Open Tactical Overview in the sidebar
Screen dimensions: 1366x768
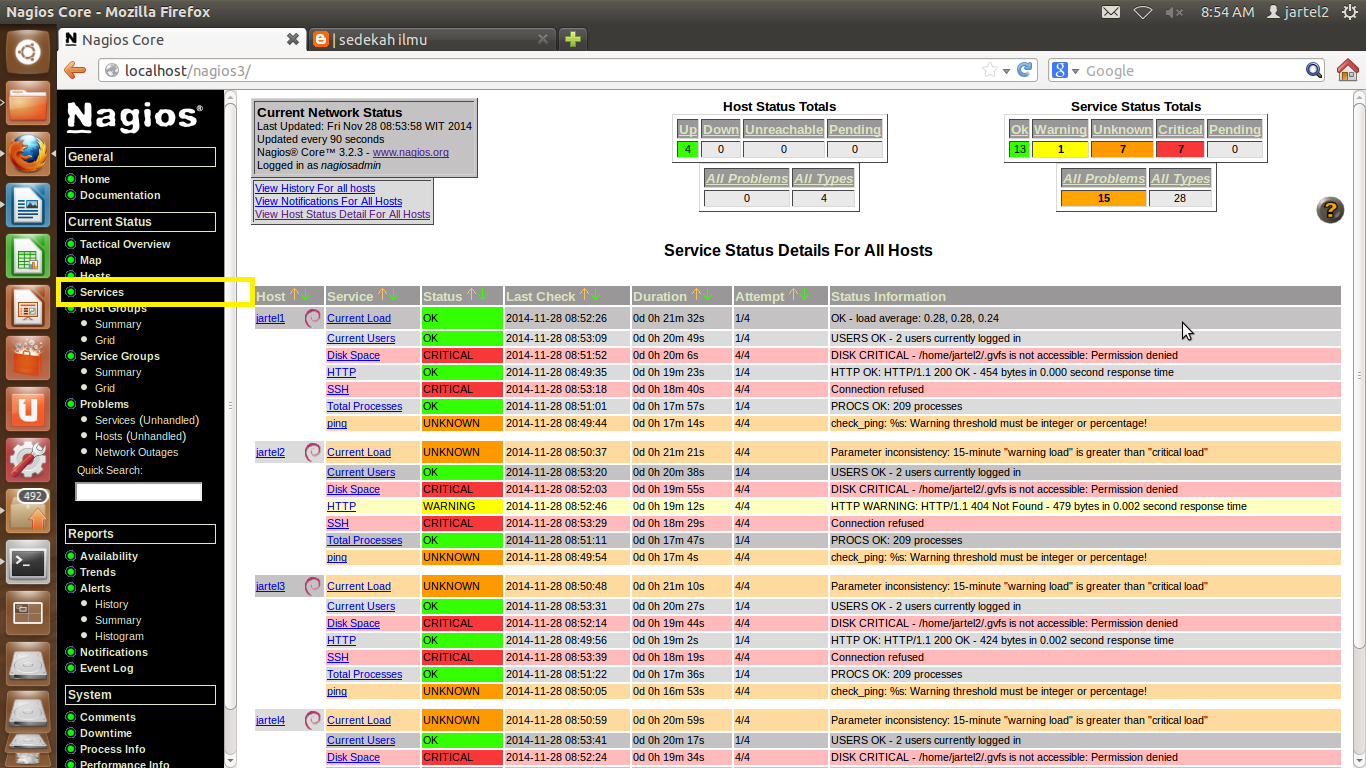point(125,244)
